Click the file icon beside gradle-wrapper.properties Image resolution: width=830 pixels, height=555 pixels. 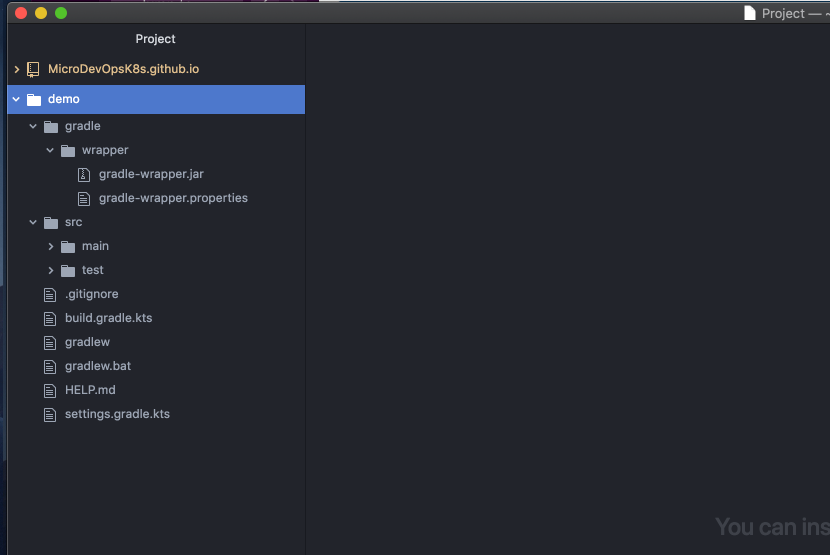84,199
